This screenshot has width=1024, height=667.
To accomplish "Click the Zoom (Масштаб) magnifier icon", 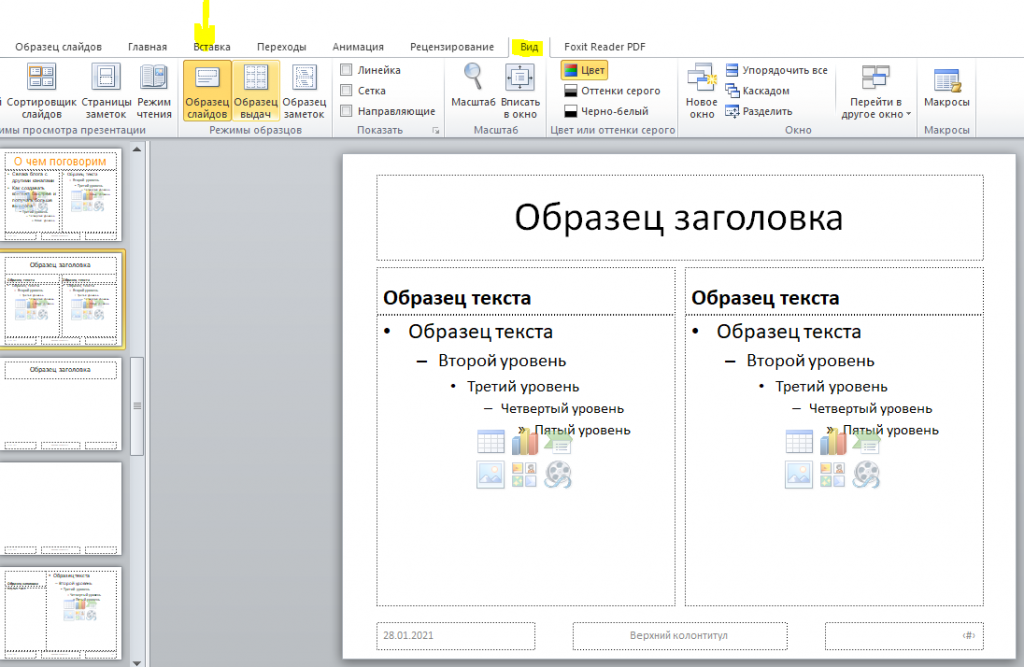I will pos(473,76).
